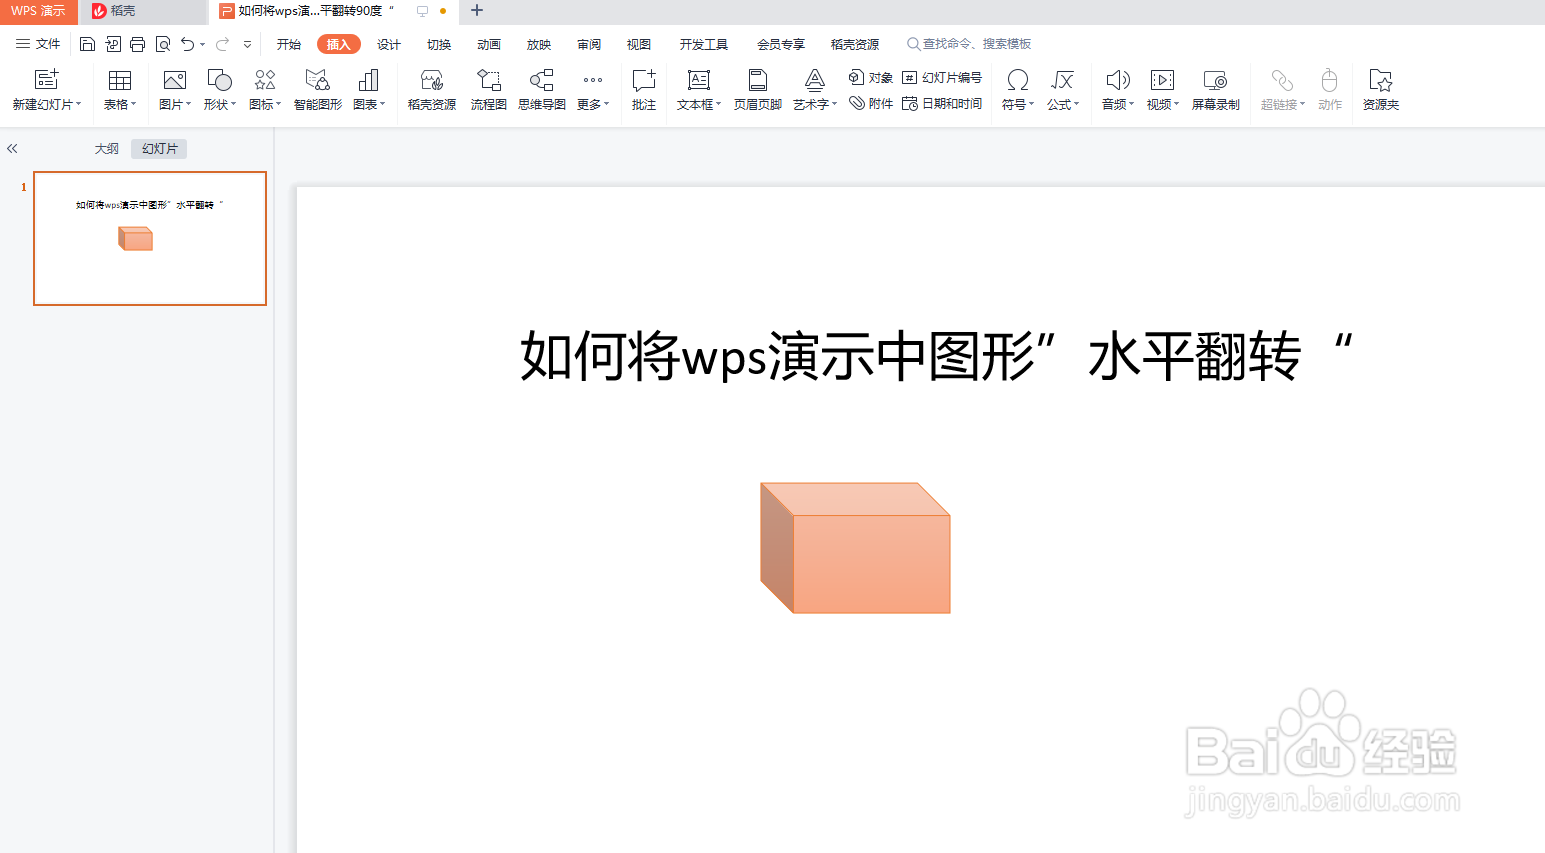Click the Print icon in quick toolbar

[x=137, y=44]
